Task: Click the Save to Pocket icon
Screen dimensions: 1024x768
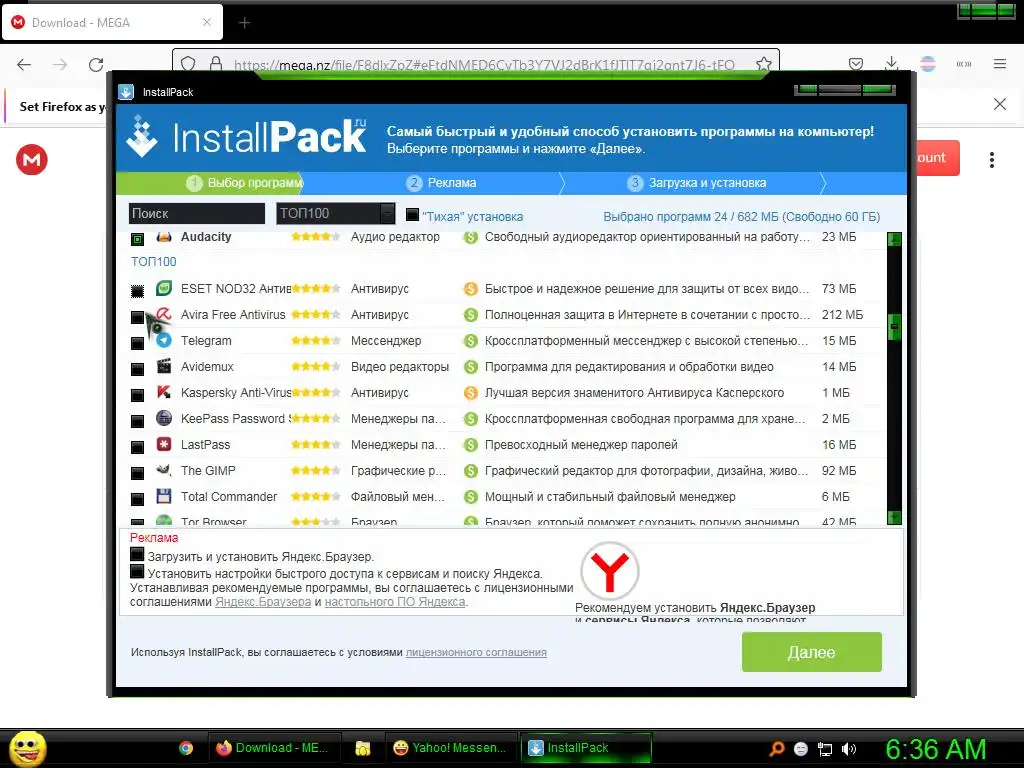Action: point(856,64)
